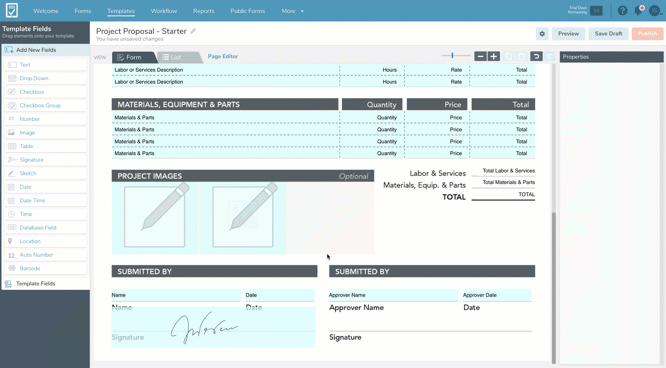Go to the Forms menu
Screen dimensions: 666x368
click(83, 11)
